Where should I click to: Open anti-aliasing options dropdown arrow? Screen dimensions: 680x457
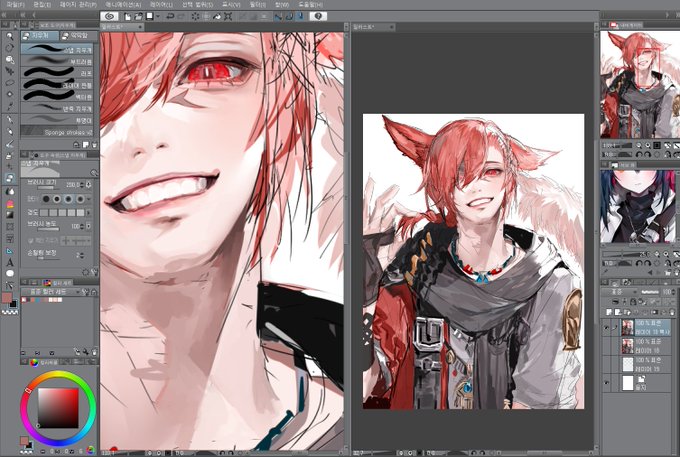click(89, 199)
